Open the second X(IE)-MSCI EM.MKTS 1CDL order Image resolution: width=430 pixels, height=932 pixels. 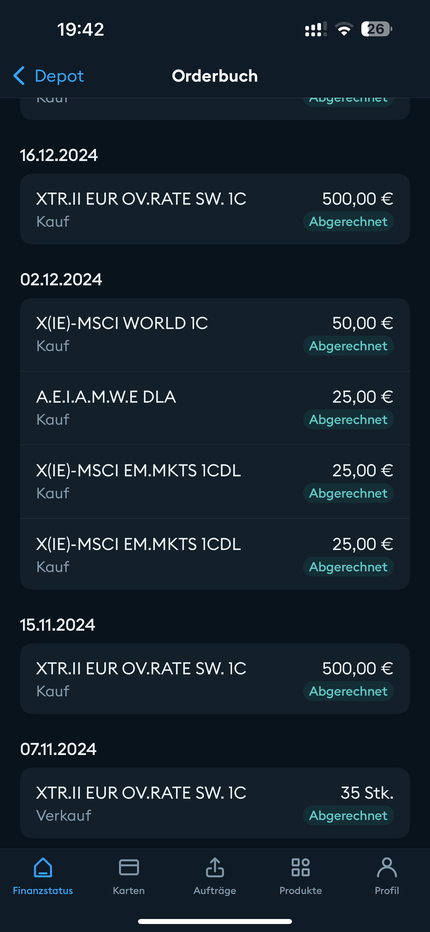pyautogui.click(x=215, y=554)
